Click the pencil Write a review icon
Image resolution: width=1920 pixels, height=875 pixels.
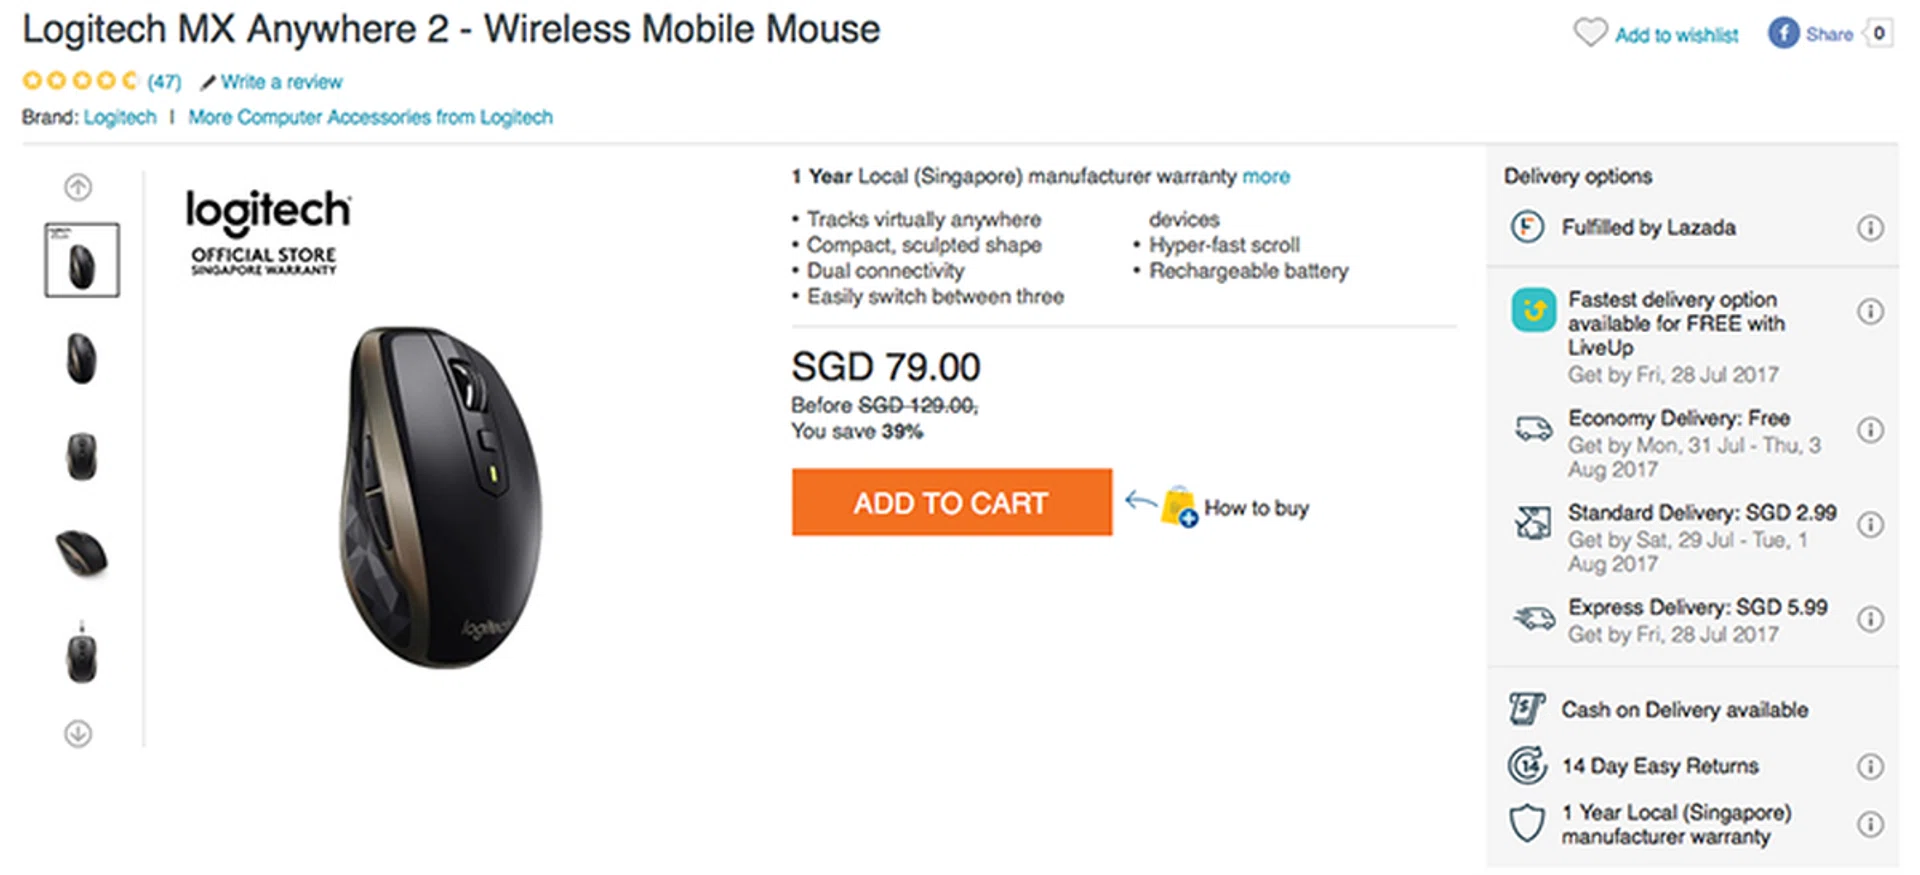click(208, 82)
